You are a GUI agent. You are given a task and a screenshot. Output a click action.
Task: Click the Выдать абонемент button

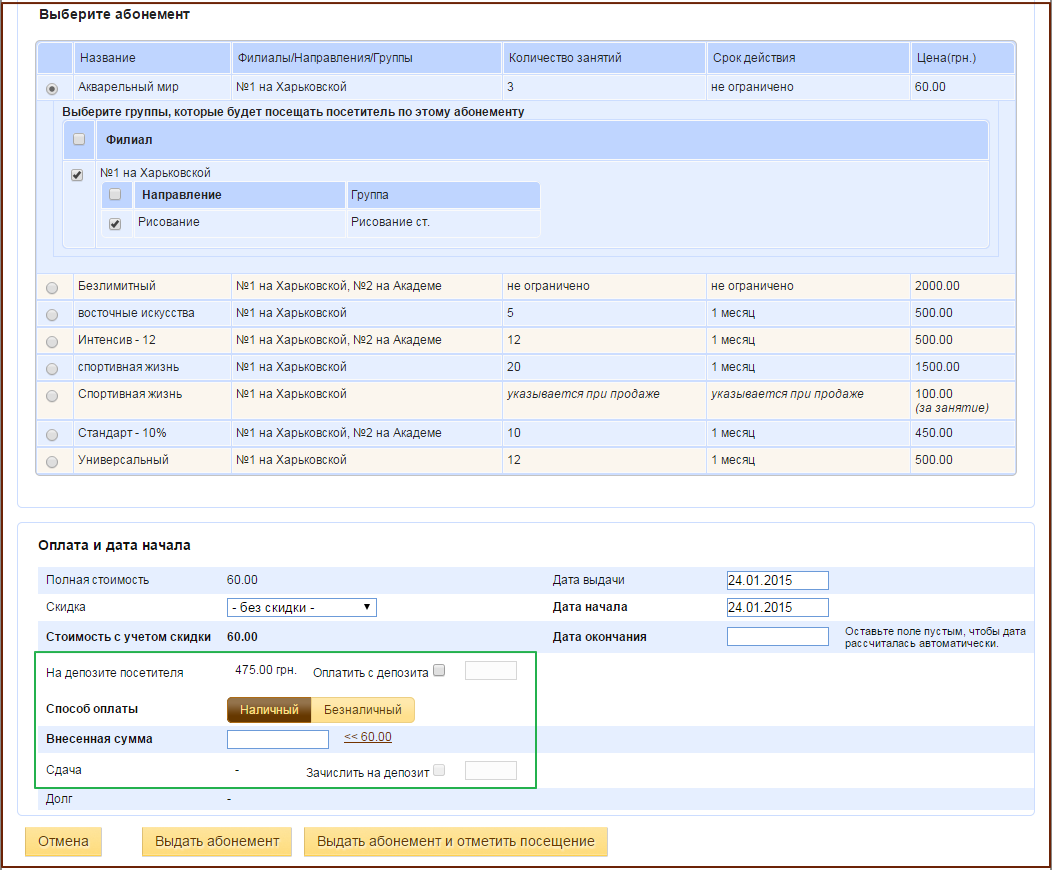click(217, 841)
